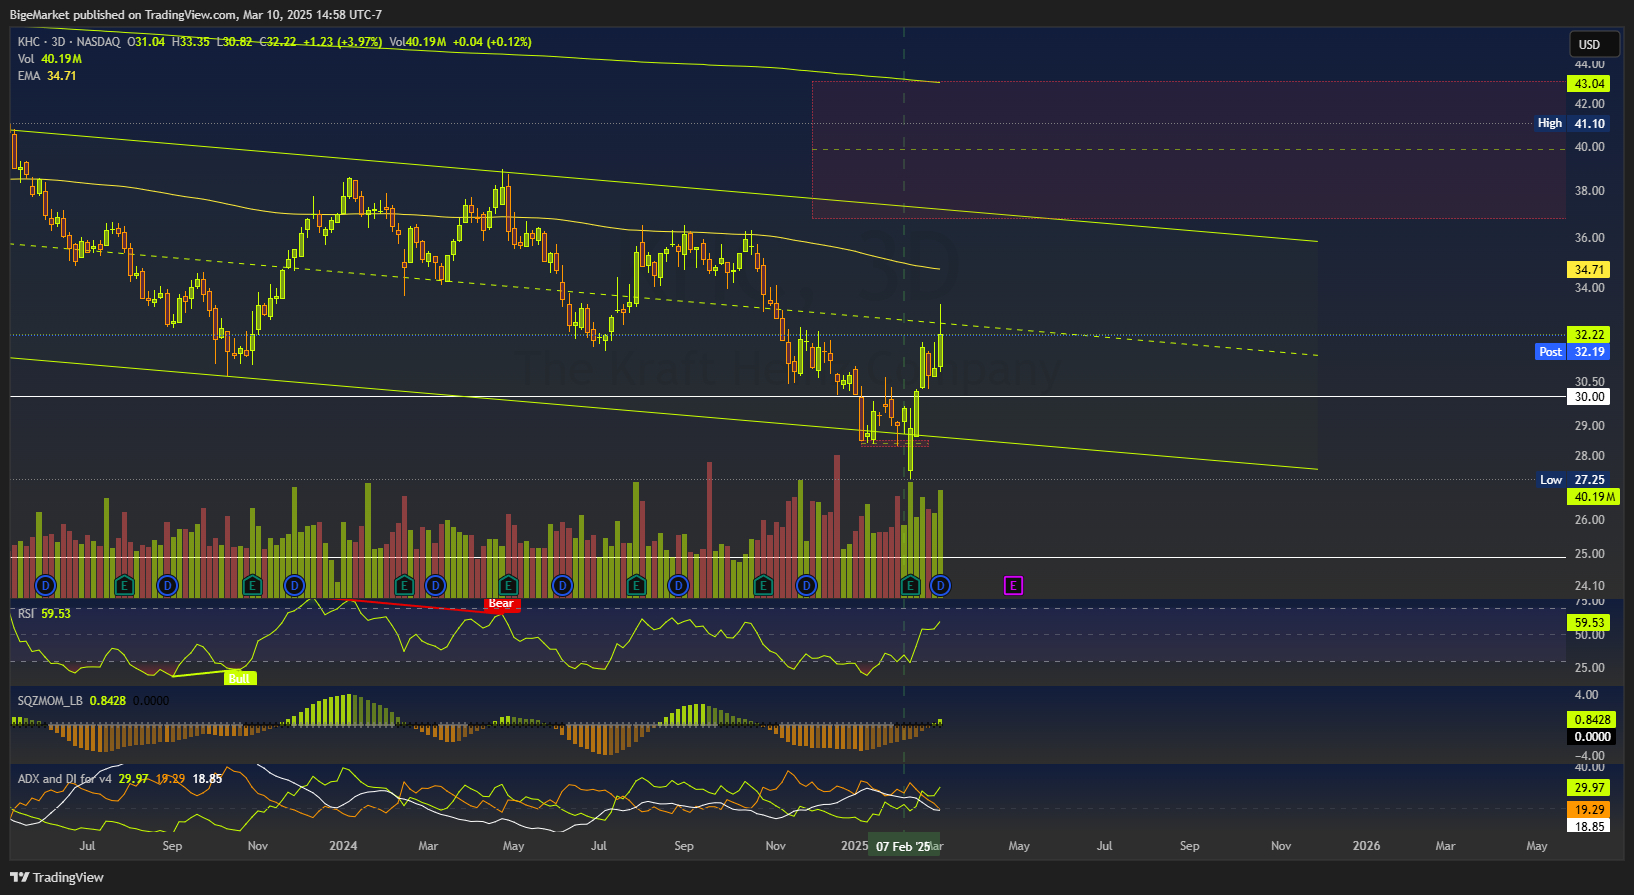Click the +1.23 (+3.97%) change value
1634x895 pixels.
pyautogui.click(x=342, y=42)
